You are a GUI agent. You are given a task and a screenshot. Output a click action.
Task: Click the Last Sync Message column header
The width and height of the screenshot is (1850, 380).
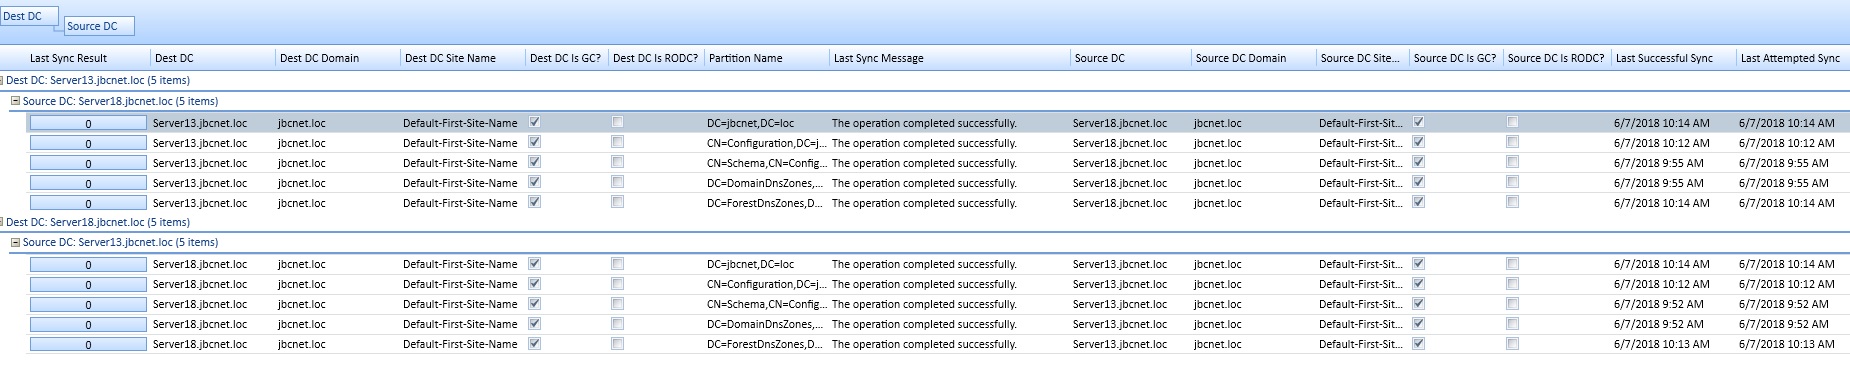[x=949, y=58]
